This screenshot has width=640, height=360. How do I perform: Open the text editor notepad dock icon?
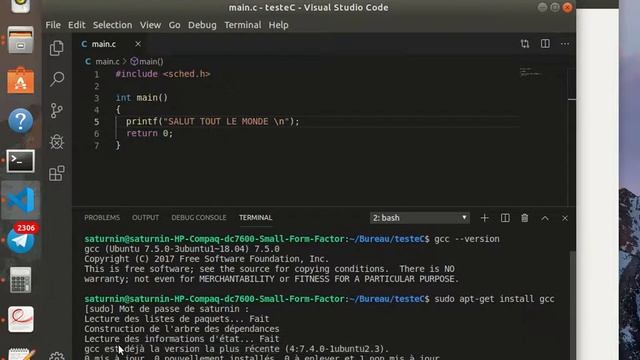20,354
